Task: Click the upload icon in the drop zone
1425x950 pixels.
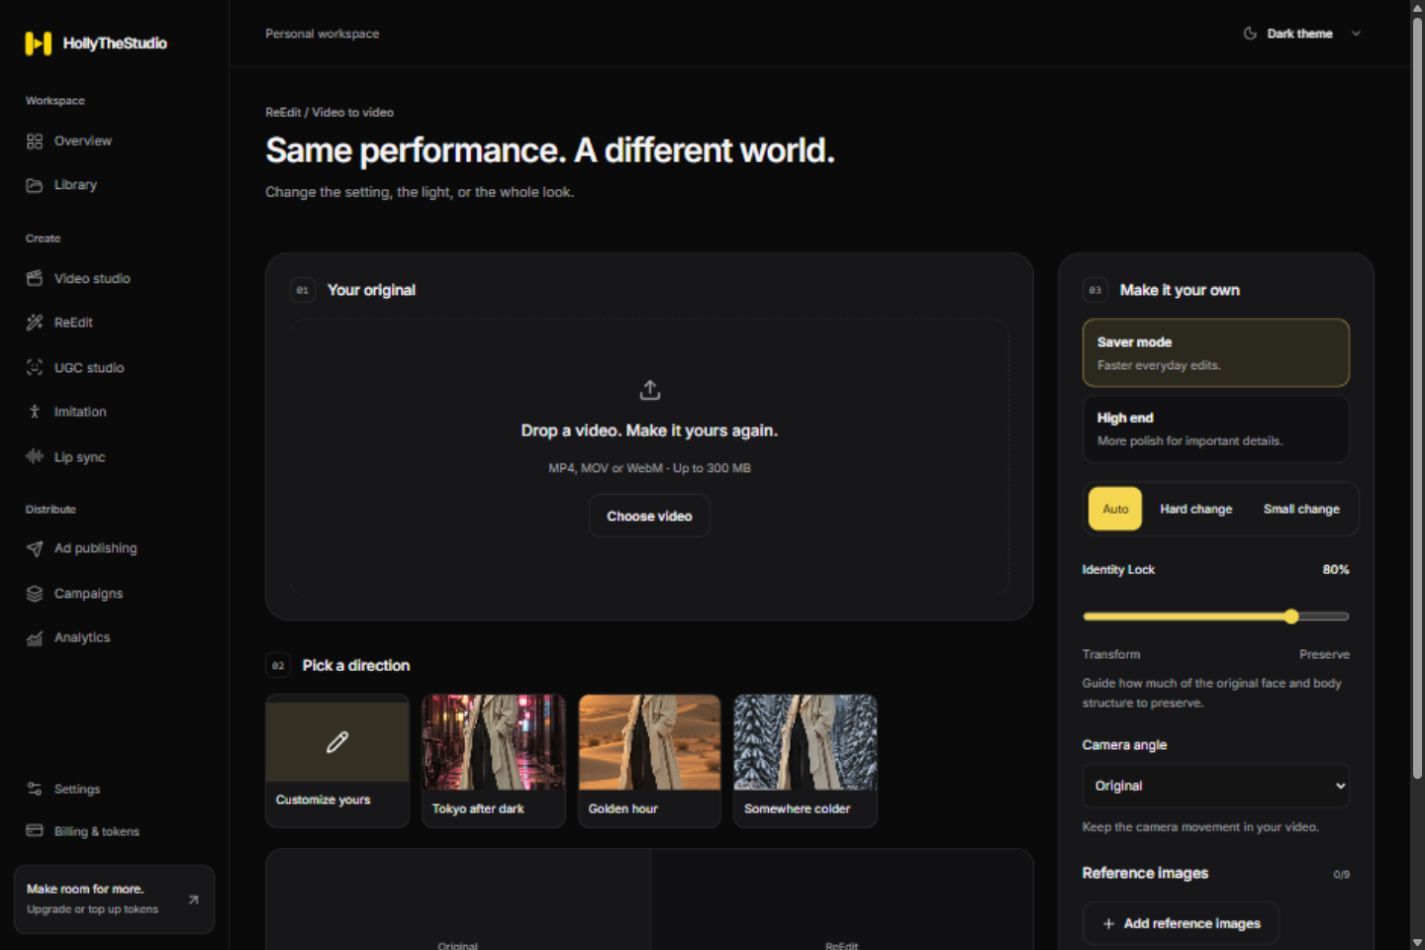Action: click(x=650, y=389)
